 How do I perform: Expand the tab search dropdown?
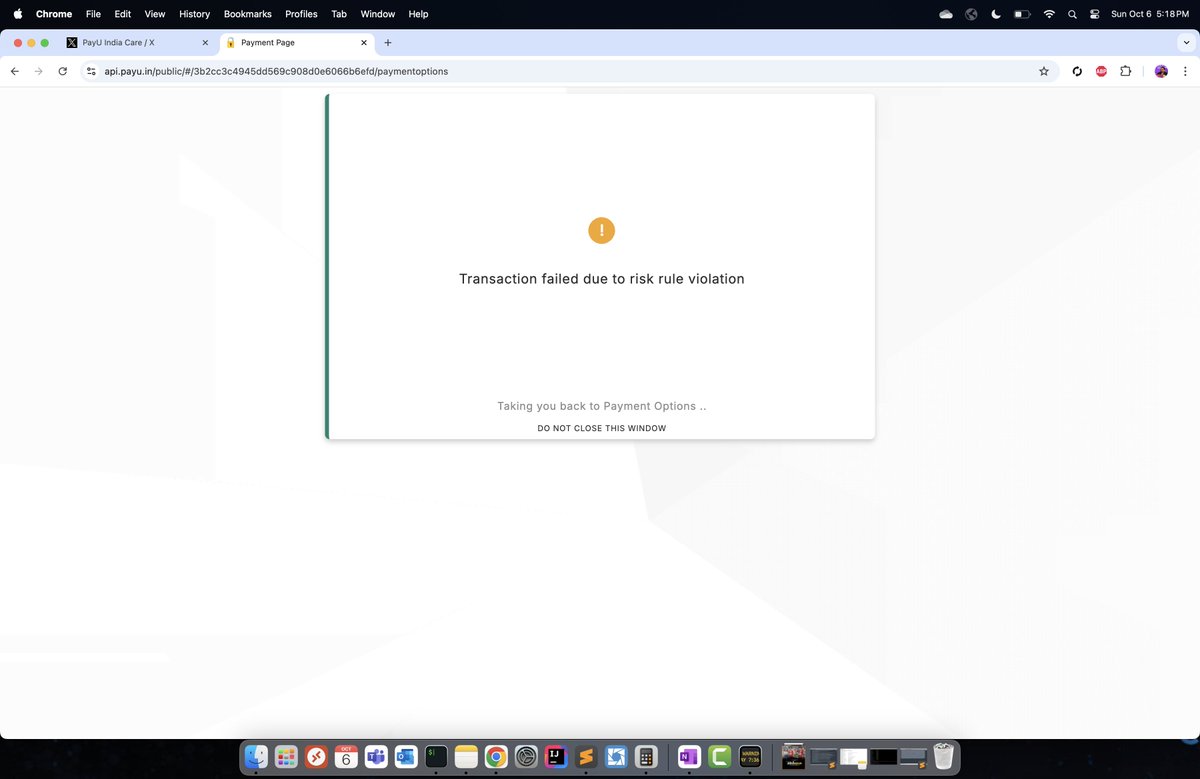point(1185,42)
